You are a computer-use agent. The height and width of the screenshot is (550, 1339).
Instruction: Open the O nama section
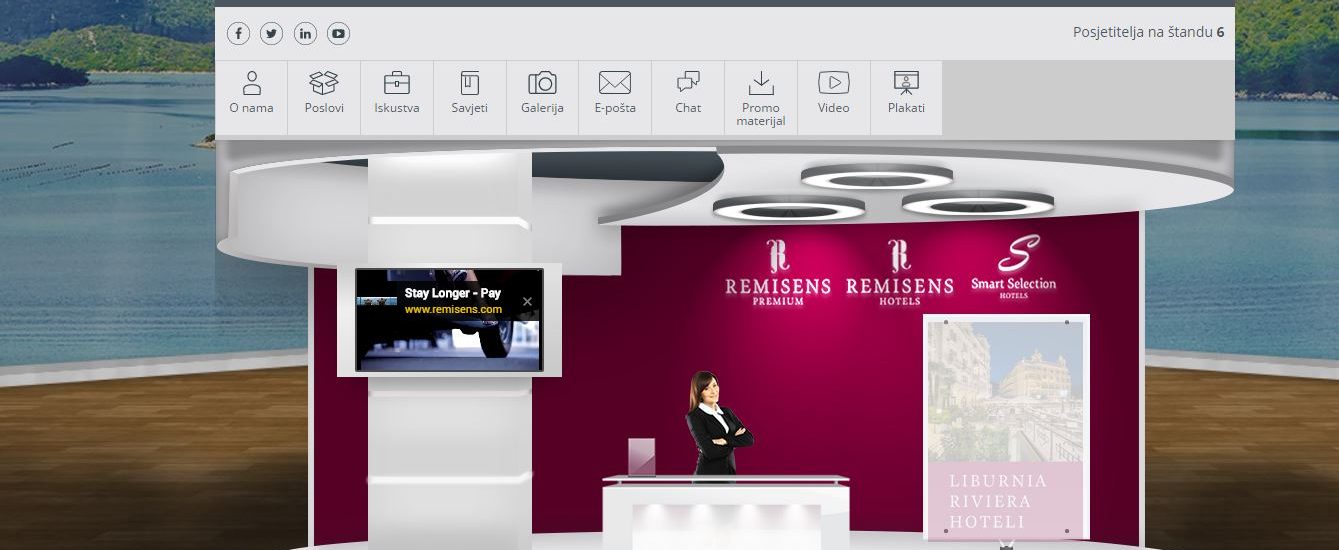coord(251,97)
